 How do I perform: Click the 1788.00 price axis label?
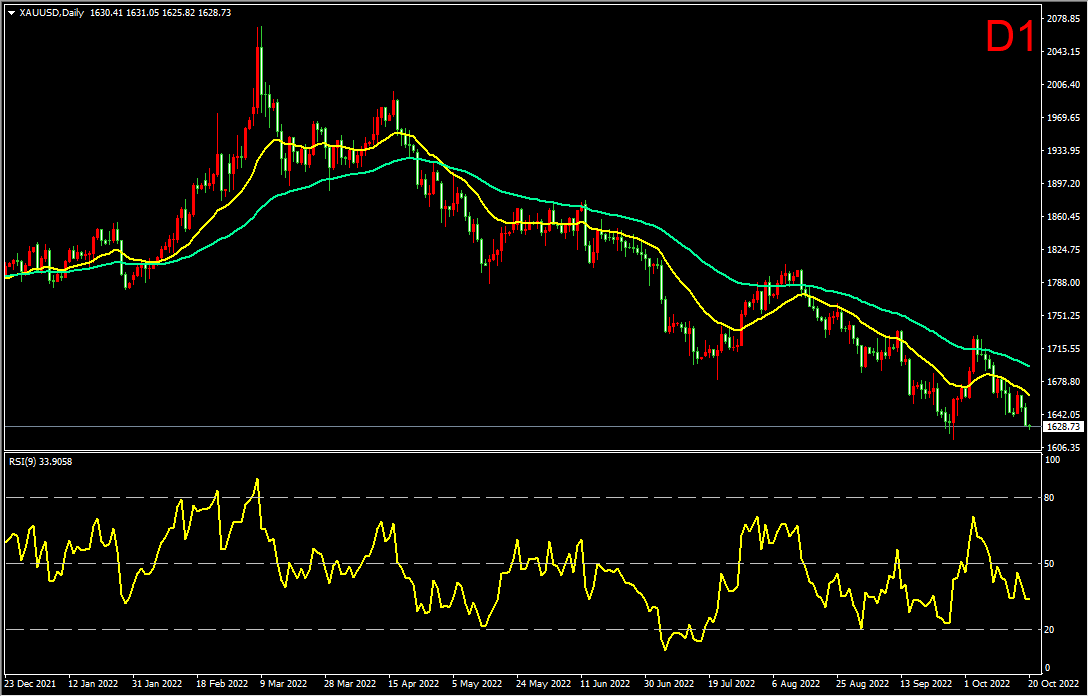1063,283
